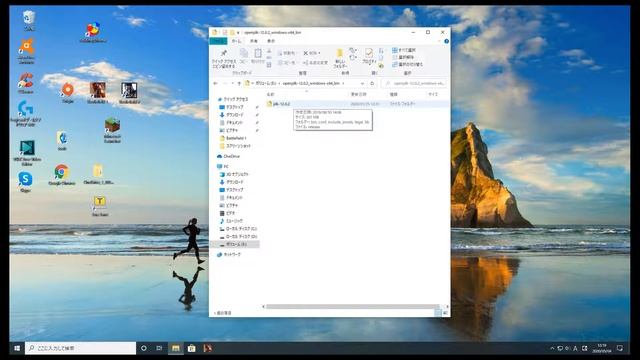Select Local Disk (D:) in navigation pane
Image resolution: width=640 pixels, height=360 pixels.
point(238,236)
